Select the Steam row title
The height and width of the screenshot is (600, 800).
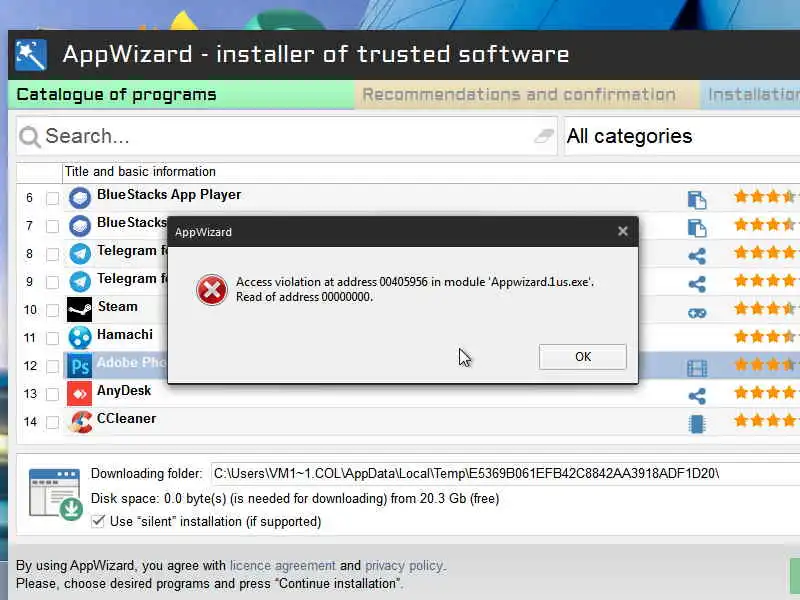(117, 307)
